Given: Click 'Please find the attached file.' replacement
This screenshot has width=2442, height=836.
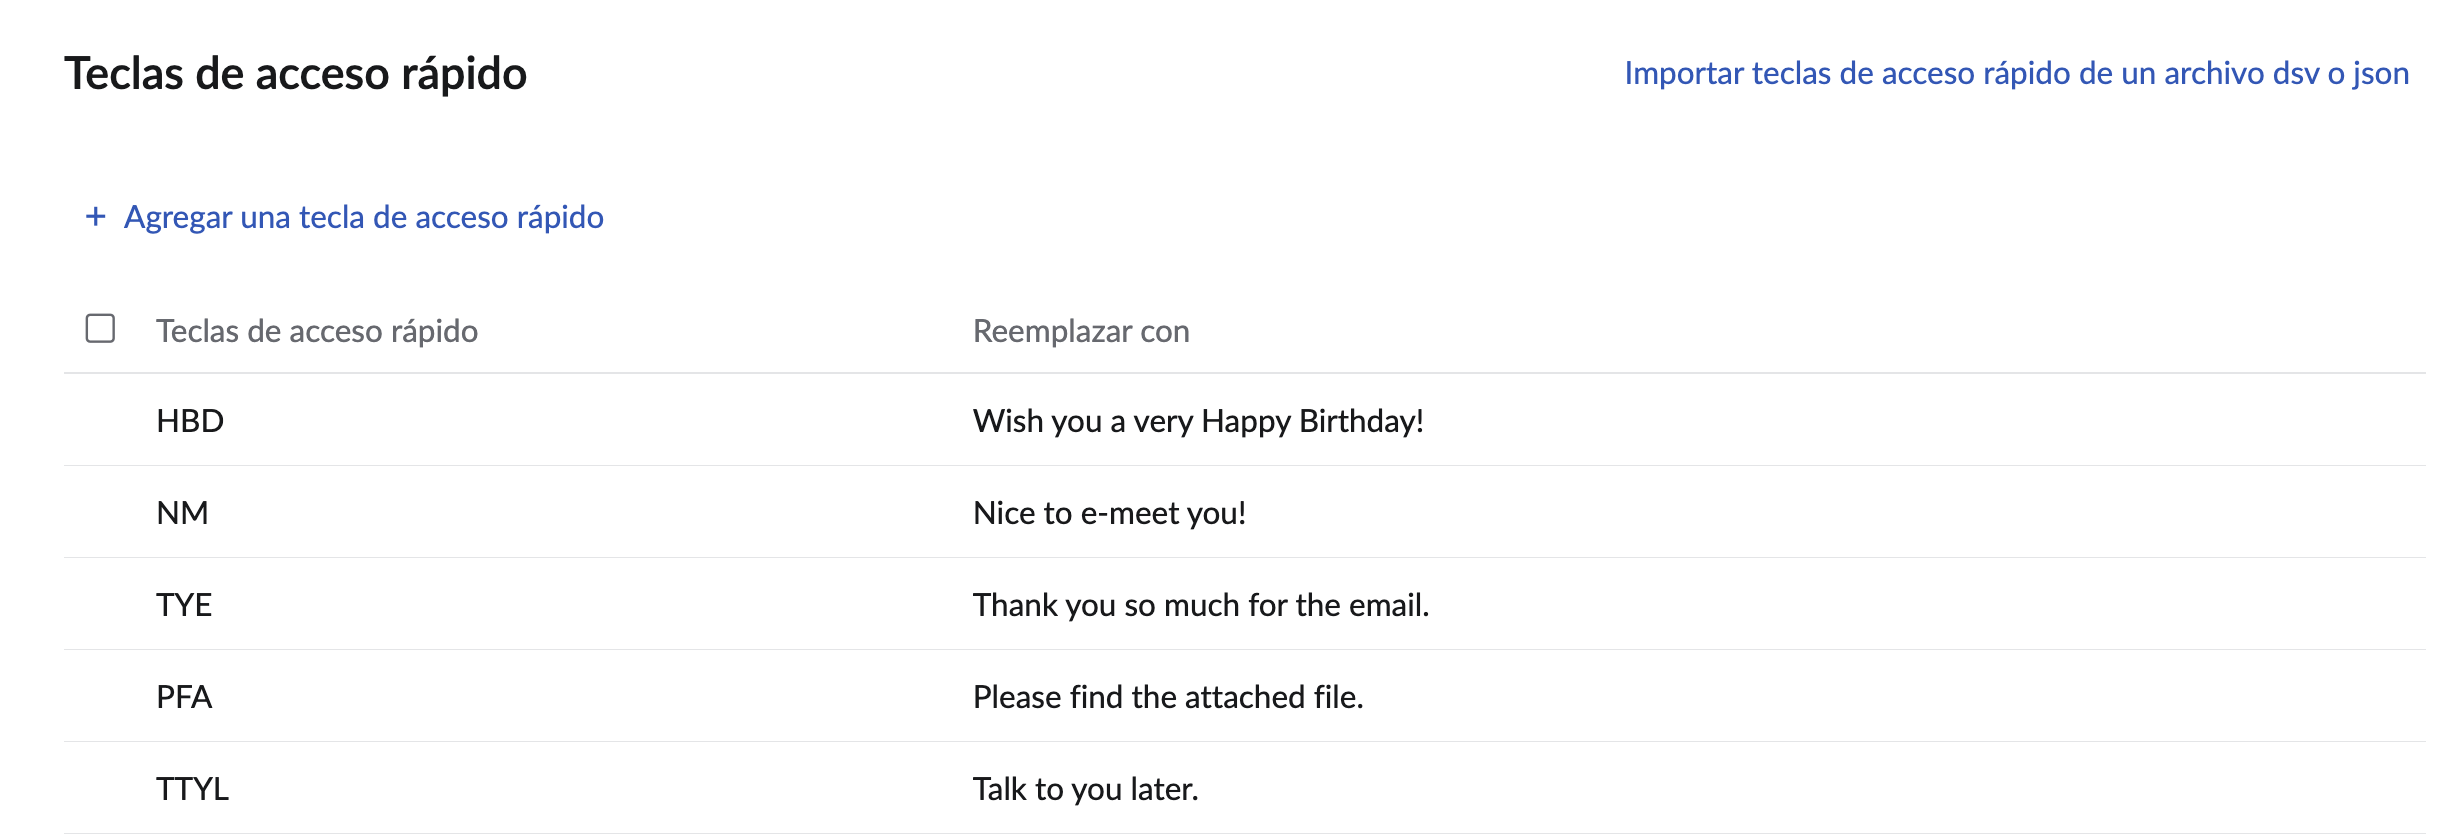Looking at the screenshot, I should pos(1168,697).
